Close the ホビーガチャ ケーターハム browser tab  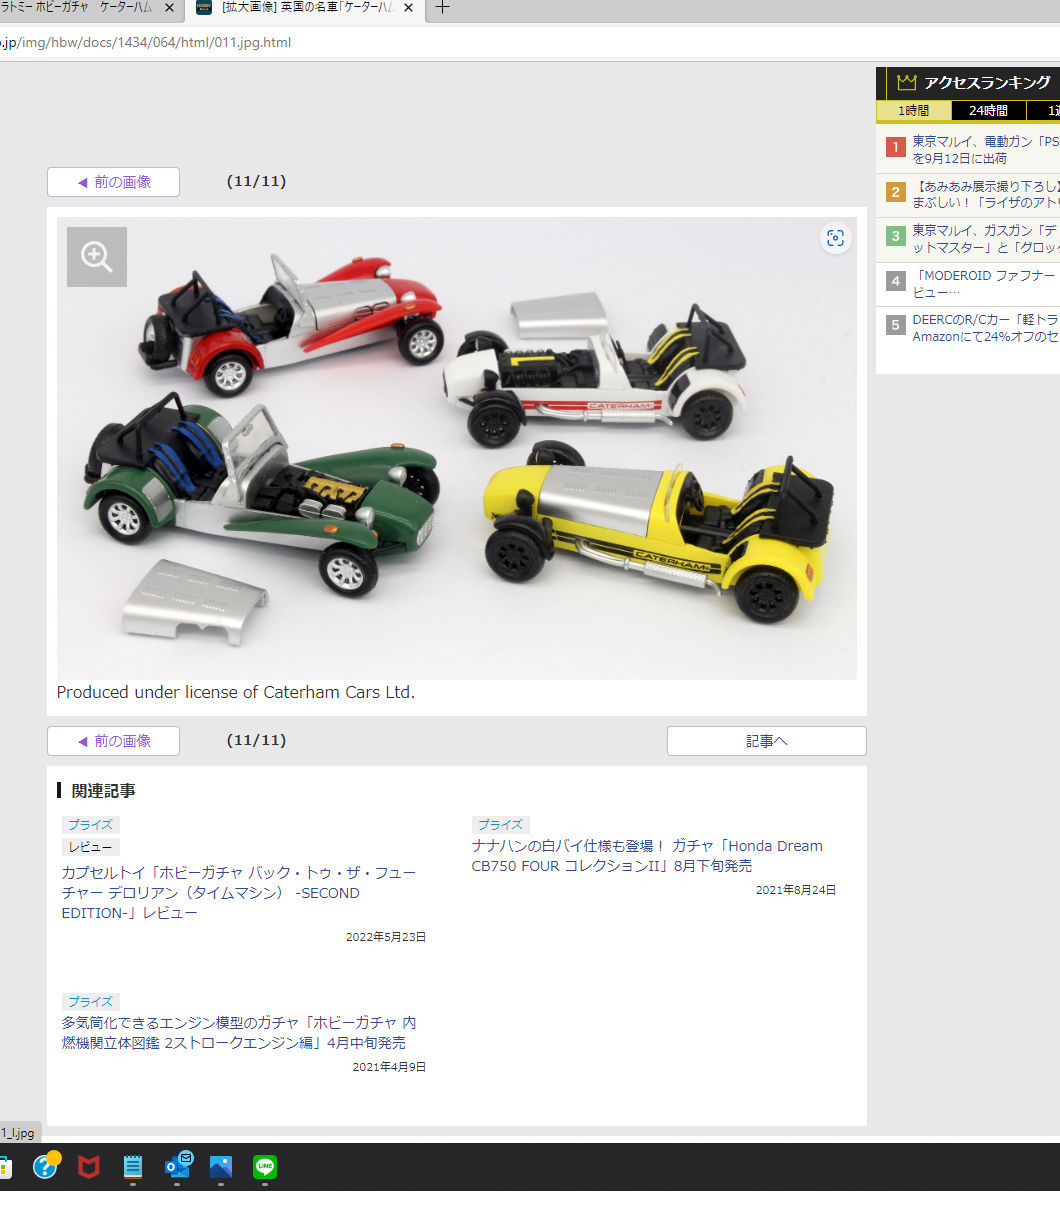coord(169,8)
